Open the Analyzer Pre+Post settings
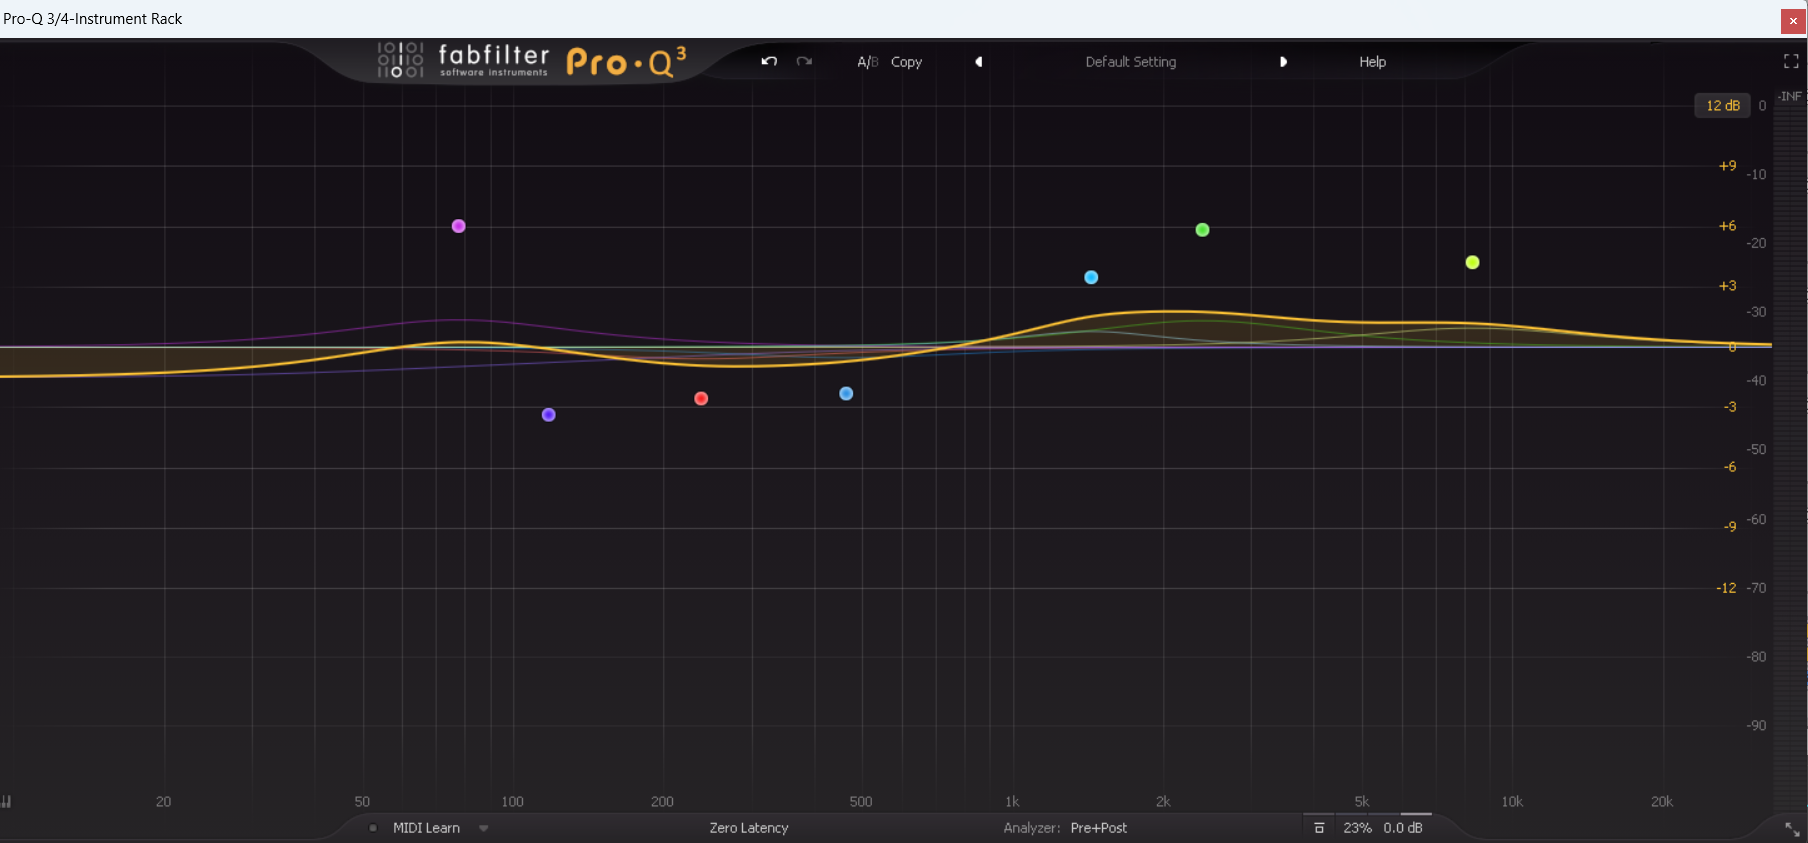This screenshot has width=1808, height=843. (1098, 828)
